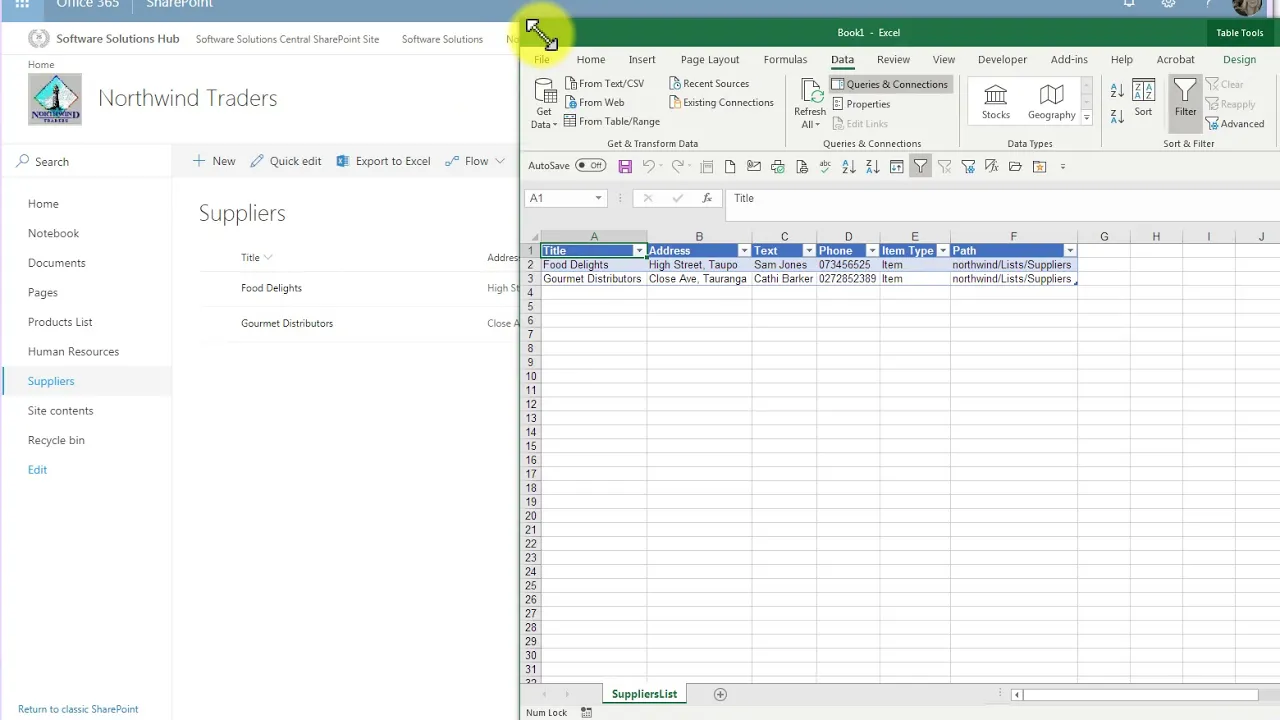Open Advanced filter options
Viewport: 1280px width, 720px height.
[x=1235, y=124]
